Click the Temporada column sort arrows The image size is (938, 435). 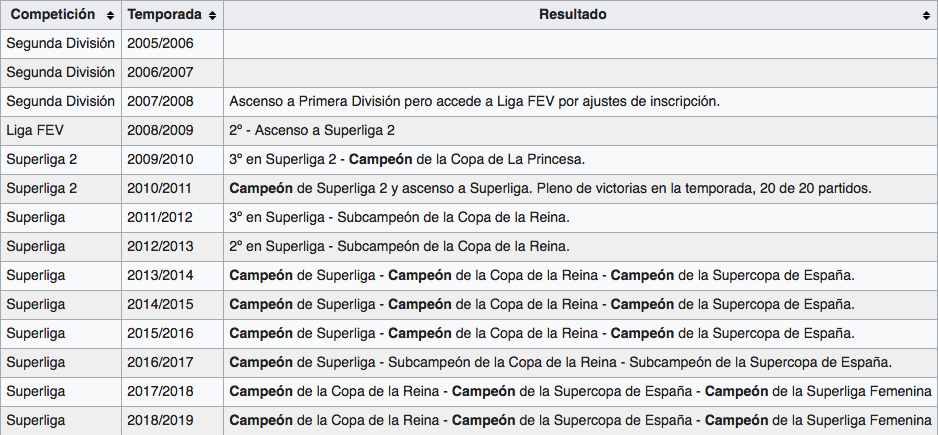coord(211,16)
